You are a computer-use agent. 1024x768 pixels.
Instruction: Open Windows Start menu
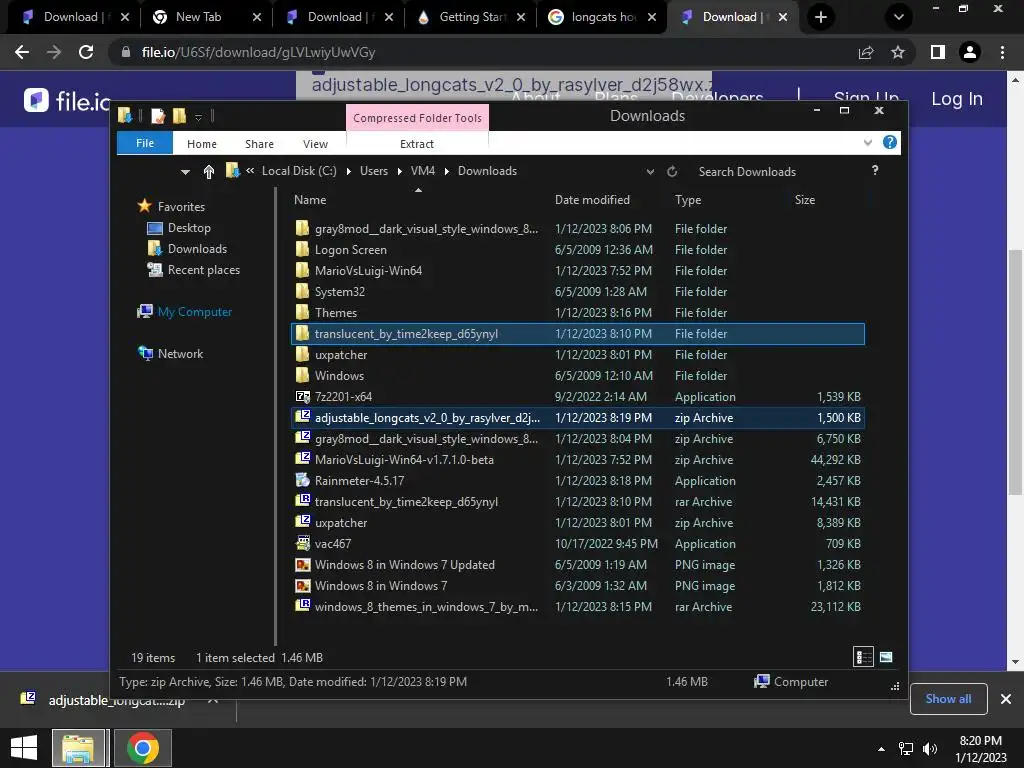(24, 748)
